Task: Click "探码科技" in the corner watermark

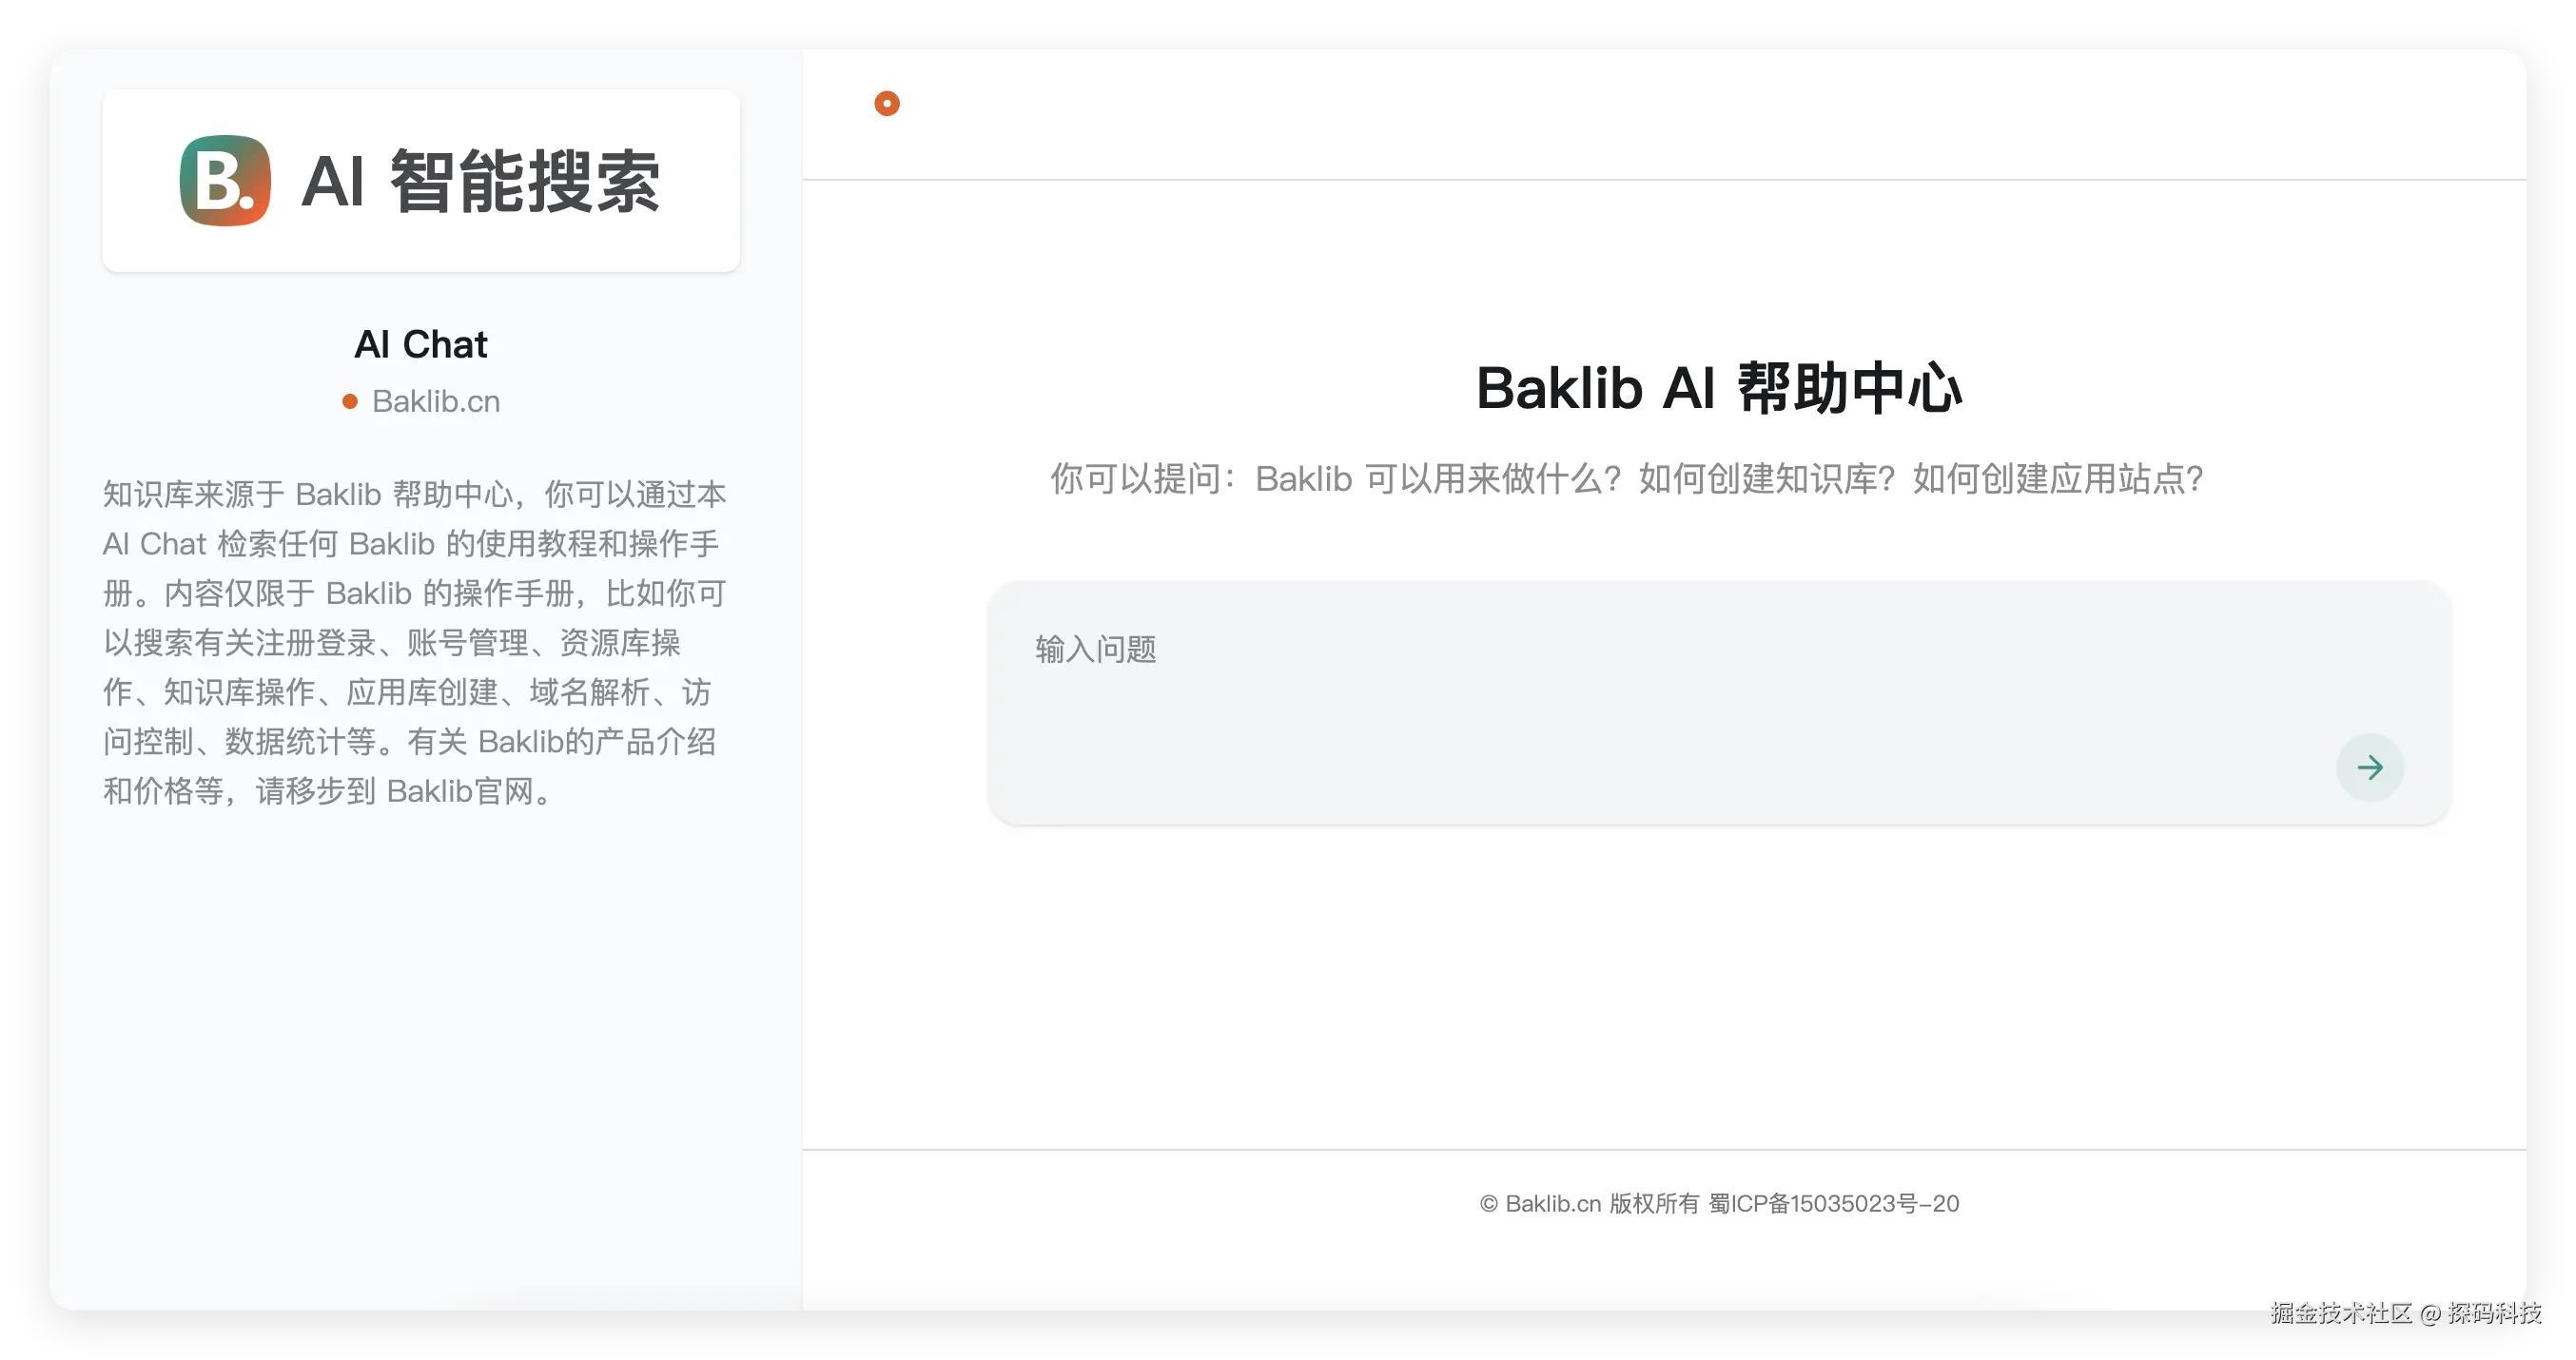Action: pos(2494,1313)
